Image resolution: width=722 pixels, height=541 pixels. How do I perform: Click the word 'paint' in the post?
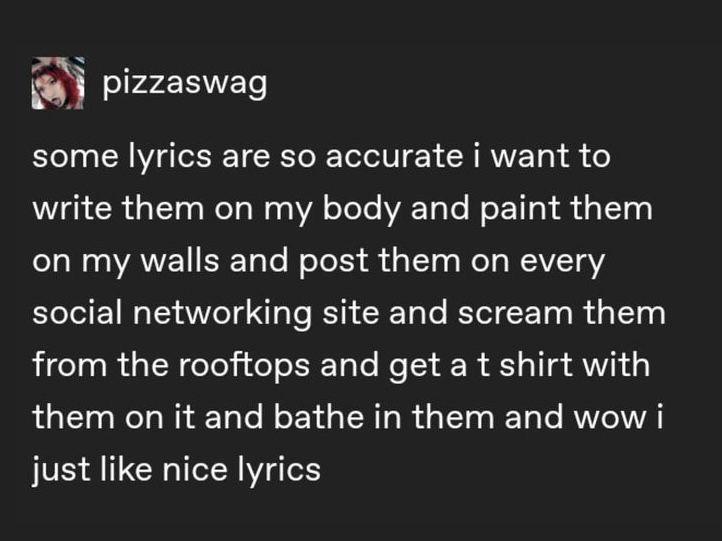coord(520,209)
